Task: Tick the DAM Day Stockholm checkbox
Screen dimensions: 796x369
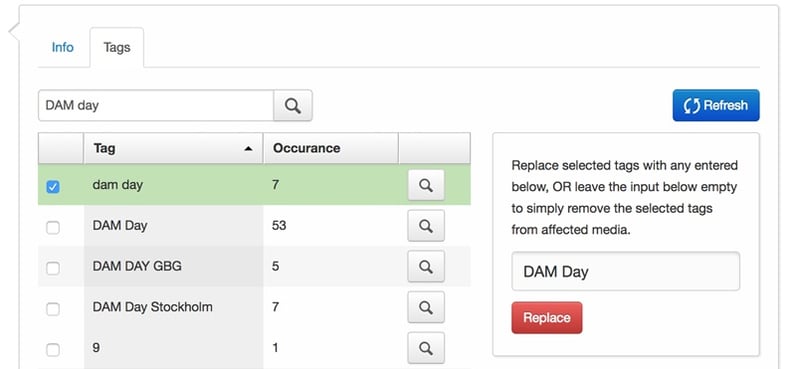Action: (x=53, y=309)
